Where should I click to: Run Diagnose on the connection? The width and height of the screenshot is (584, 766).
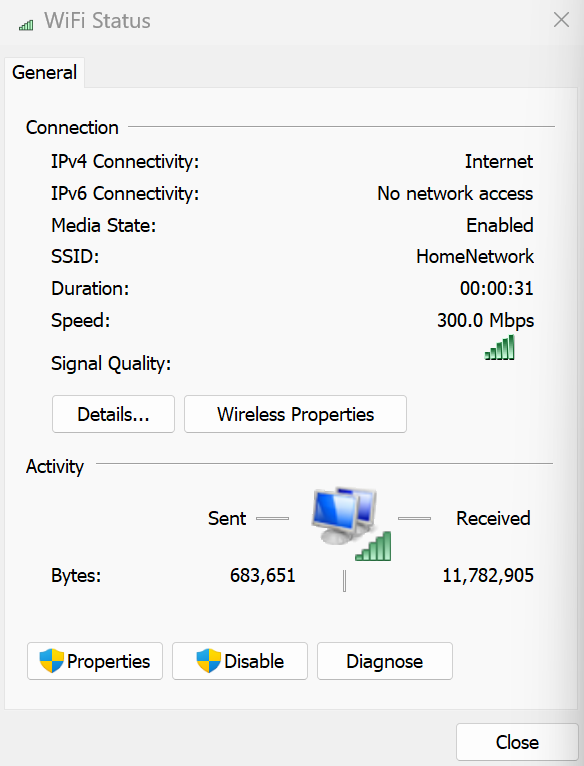(x=385, y=661)
